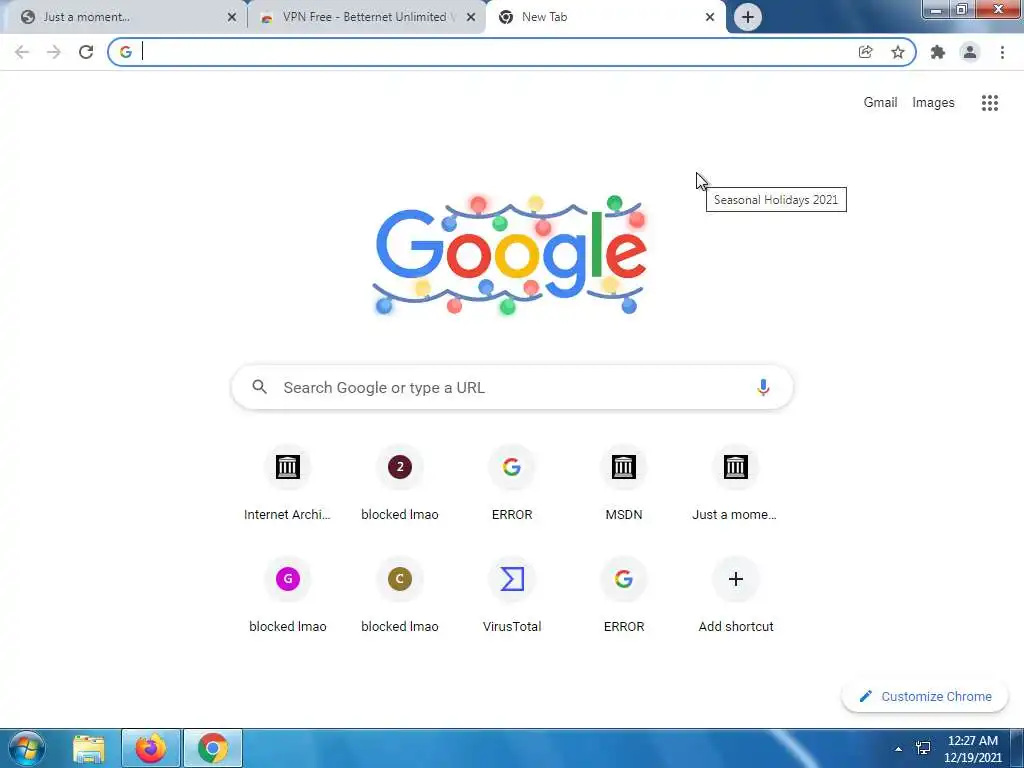Screen dimensions: 1024x768
Task: Open the second-row ERROR shortcut
Action: coord(624,596)
